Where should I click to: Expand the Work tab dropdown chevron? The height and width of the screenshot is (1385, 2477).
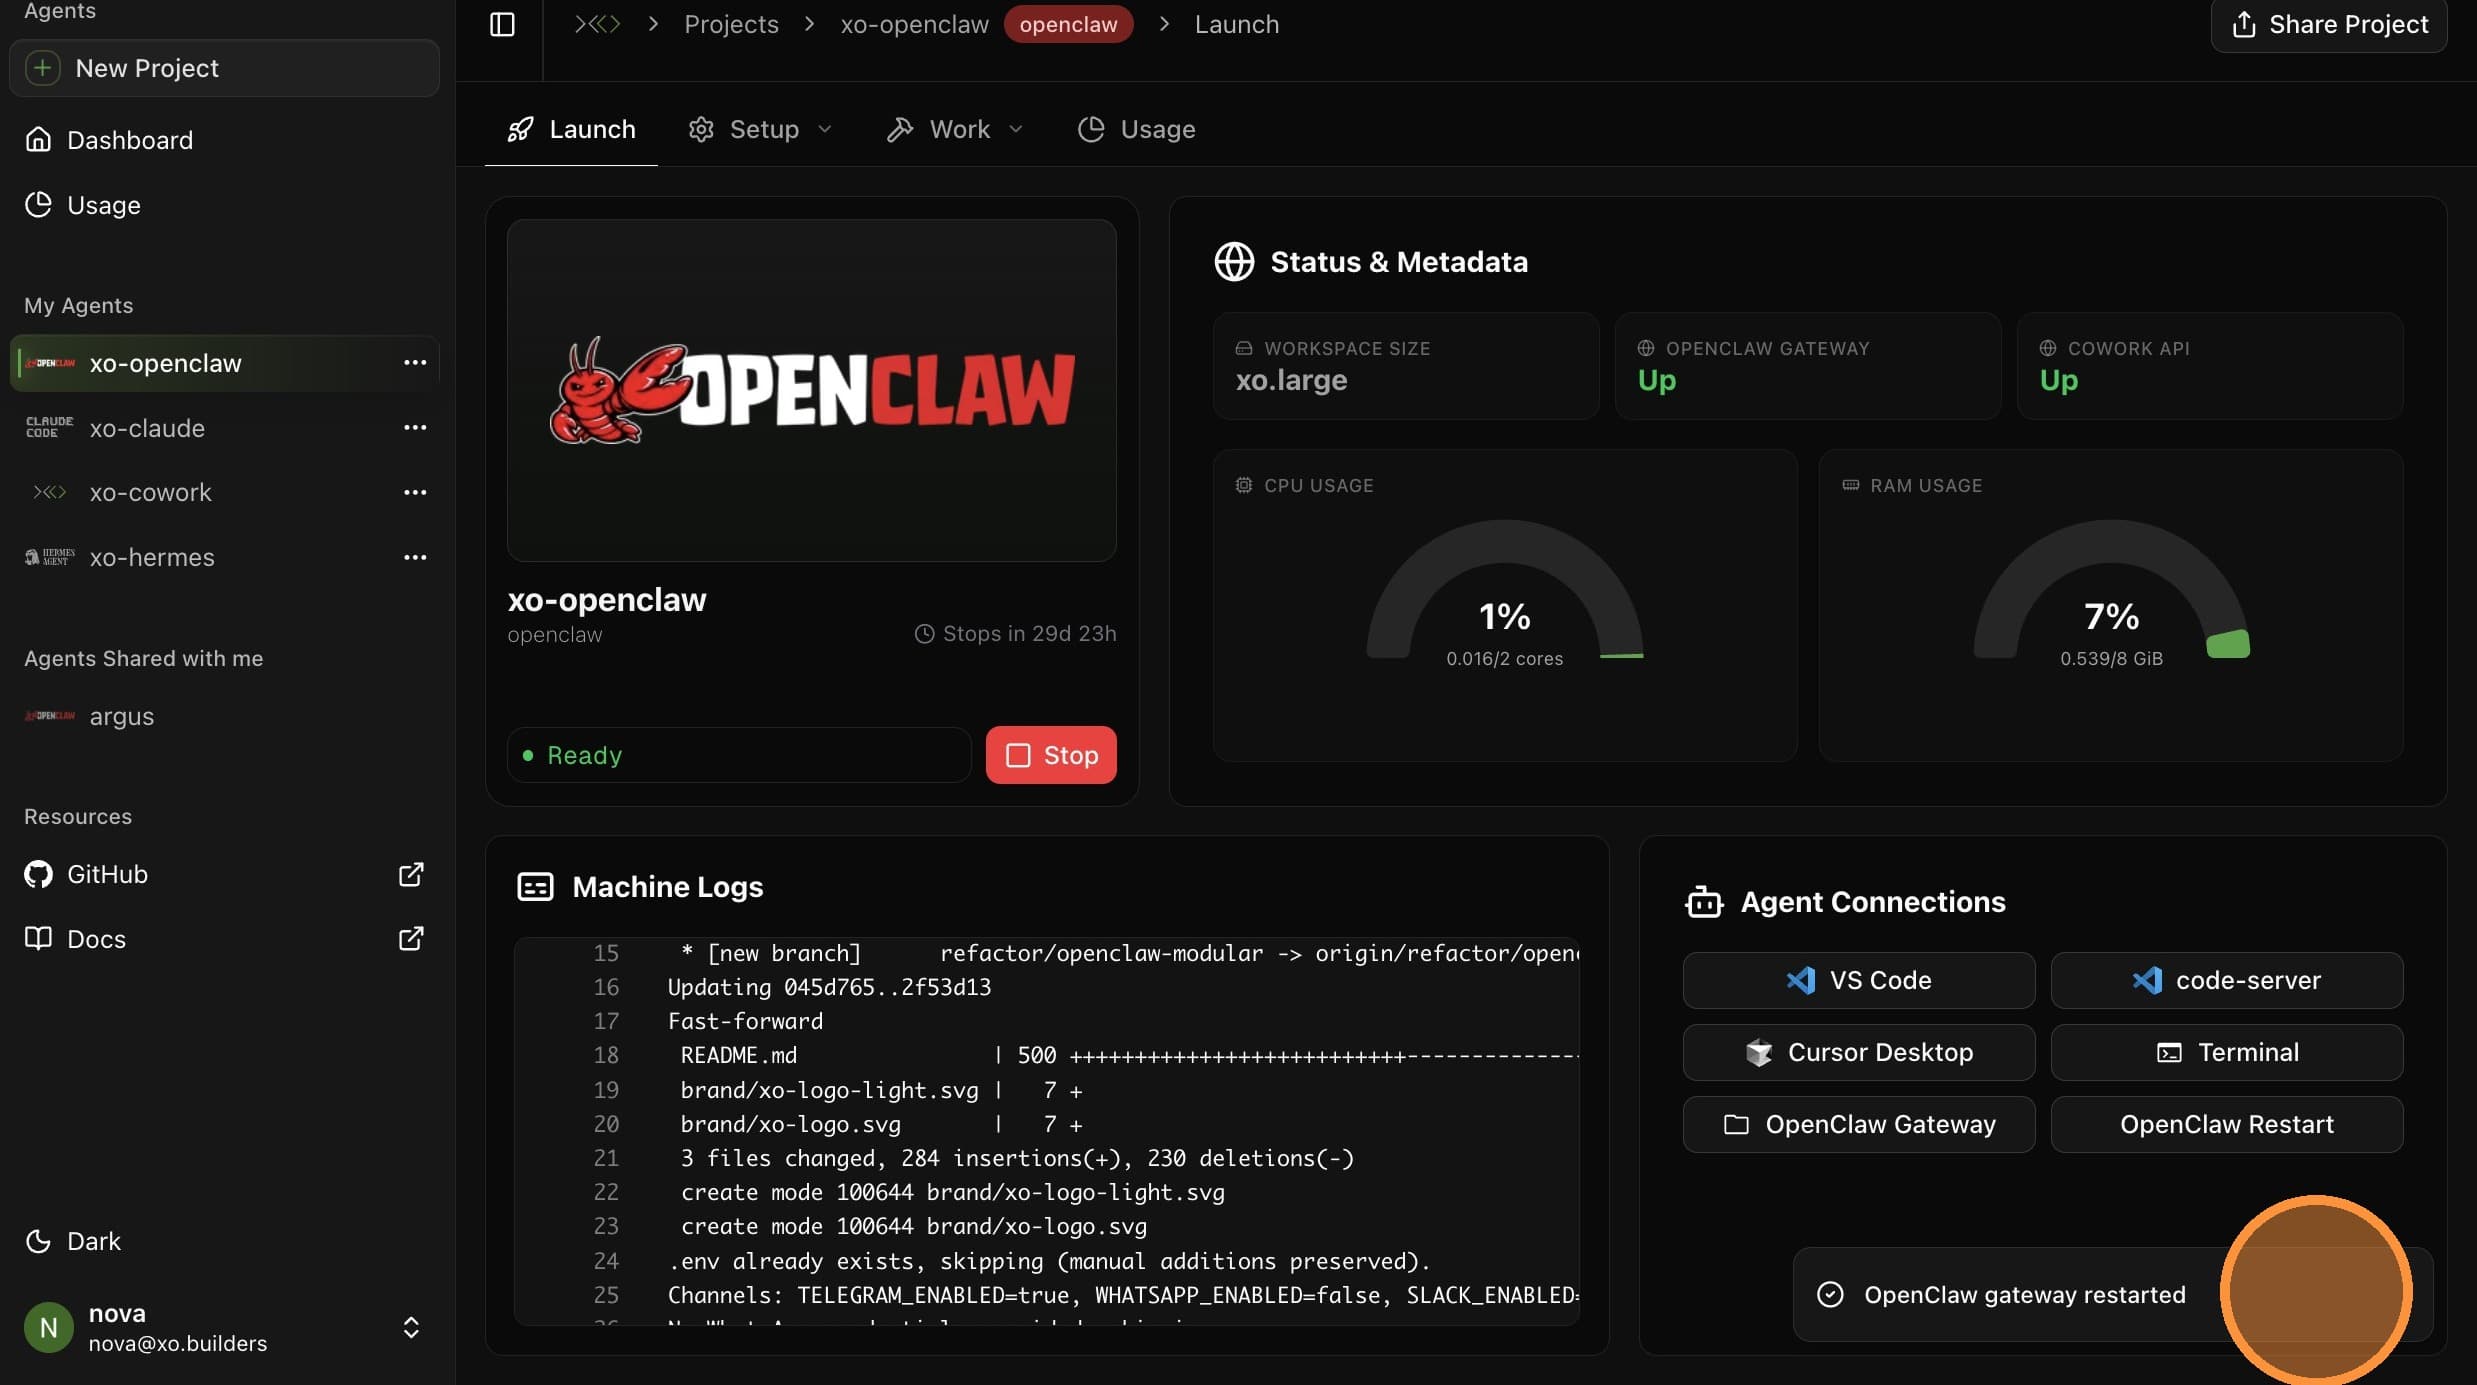1016,129
